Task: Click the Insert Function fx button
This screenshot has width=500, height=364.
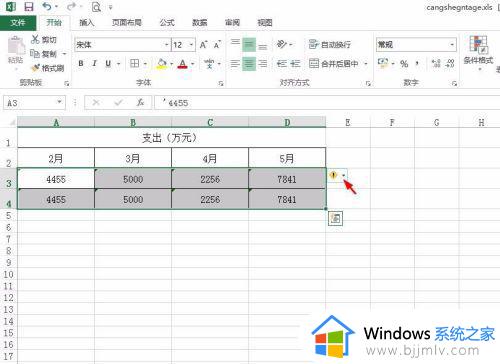Action: 141,102
